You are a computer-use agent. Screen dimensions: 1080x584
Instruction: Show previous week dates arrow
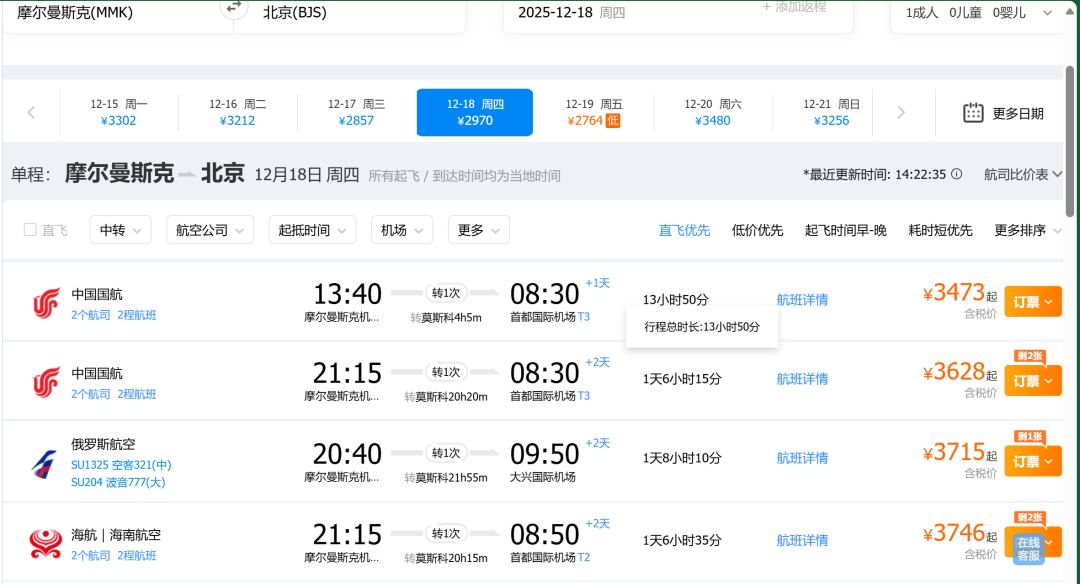coord(31,113)
